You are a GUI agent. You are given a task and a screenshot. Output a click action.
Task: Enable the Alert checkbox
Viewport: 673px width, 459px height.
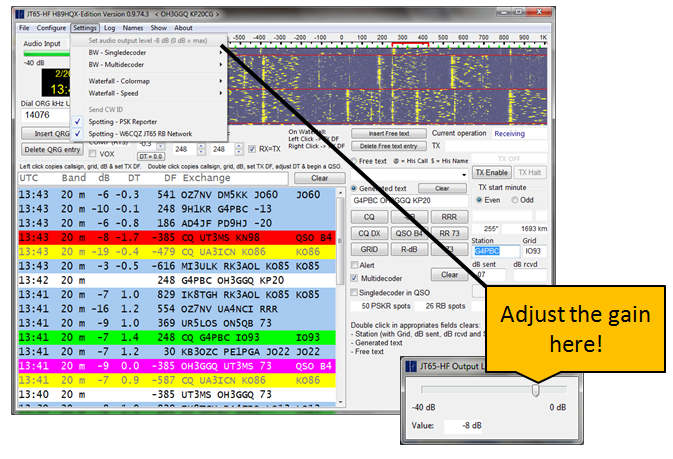[x=354, y=265]
